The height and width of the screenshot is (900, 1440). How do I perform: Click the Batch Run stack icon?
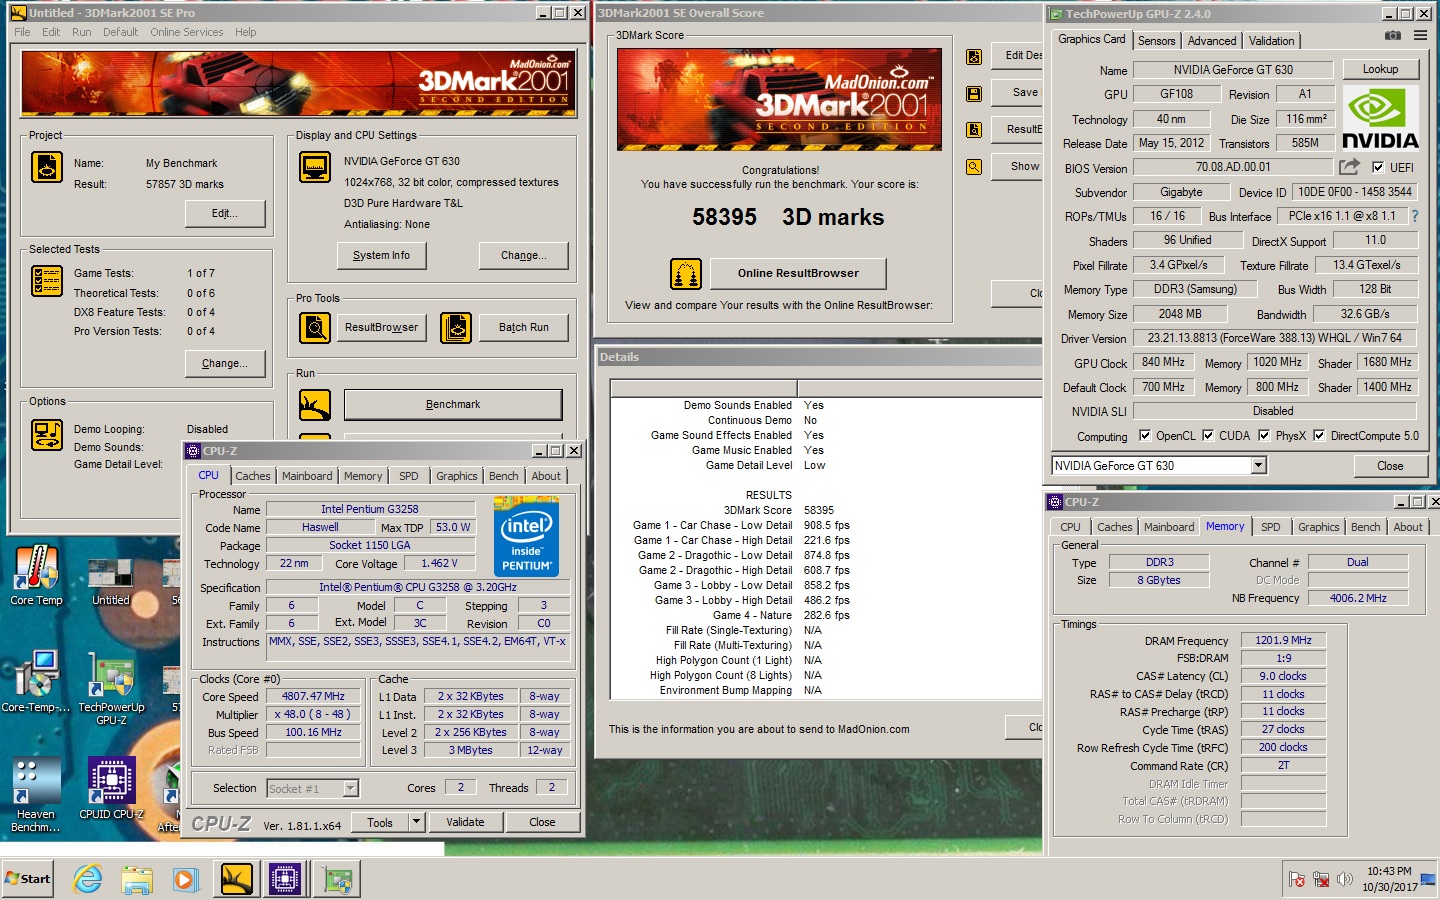[x=455, y=327]
